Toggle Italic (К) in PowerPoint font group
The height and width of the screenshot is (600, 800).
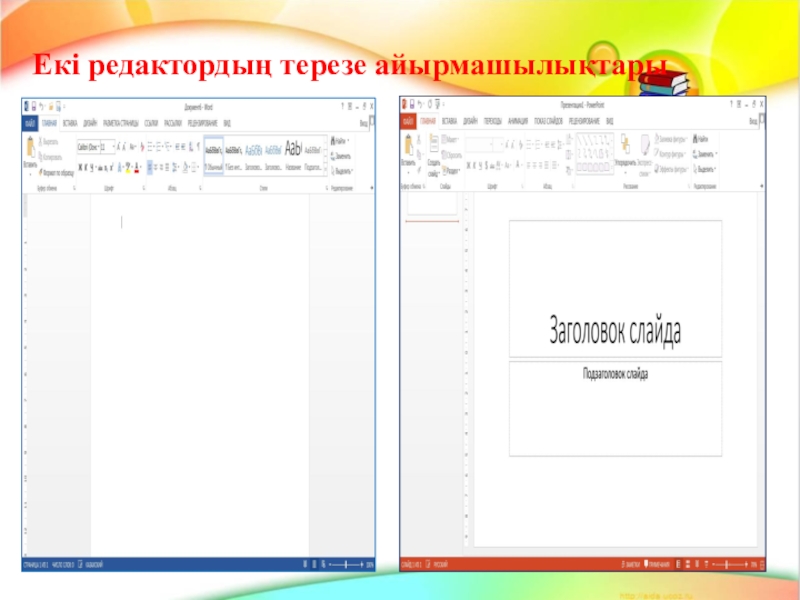[475, 165]
